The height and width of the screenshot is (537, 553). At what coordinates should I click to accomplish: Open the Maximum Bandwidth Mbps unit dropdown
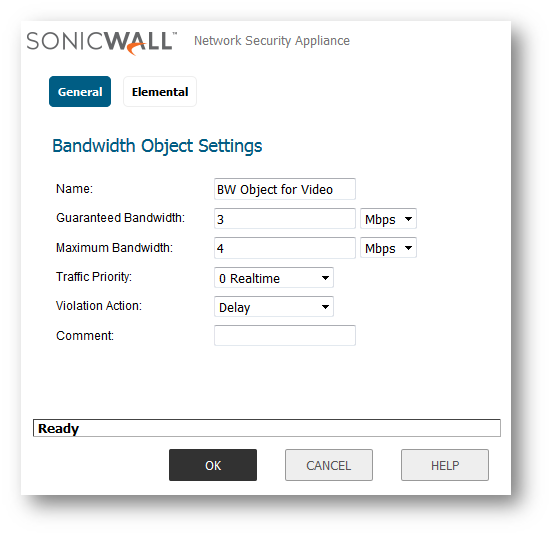[388, 248]
